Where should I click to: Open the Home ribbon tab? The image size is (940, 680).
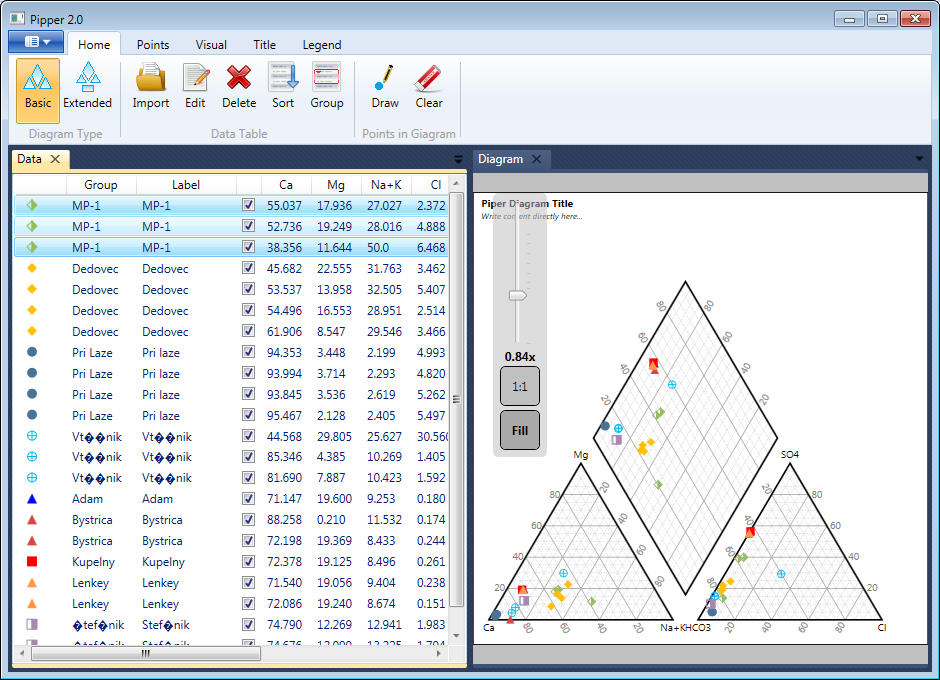tap(94, 45)
